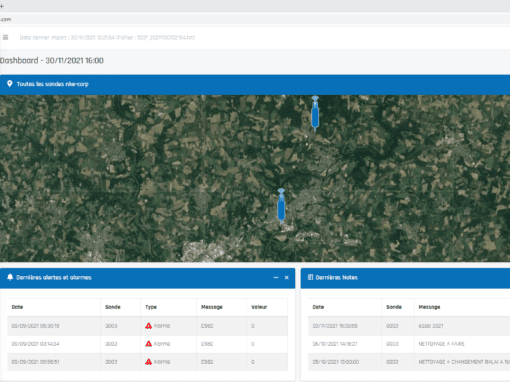Click the Sonde column header in alerts table
This screenshot has width=510, height=382.
[113, 307]
